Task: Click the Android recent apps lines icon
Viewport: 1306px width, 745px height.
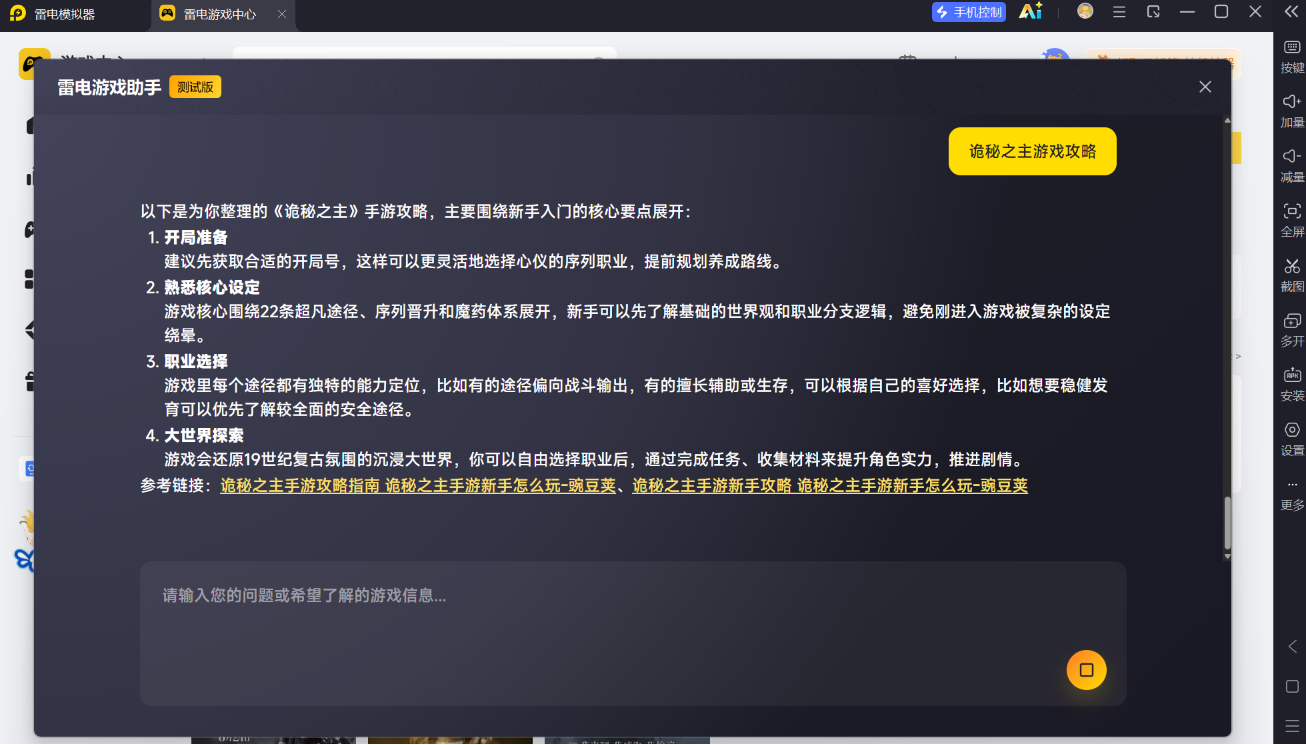Action: coord(1292,725)
